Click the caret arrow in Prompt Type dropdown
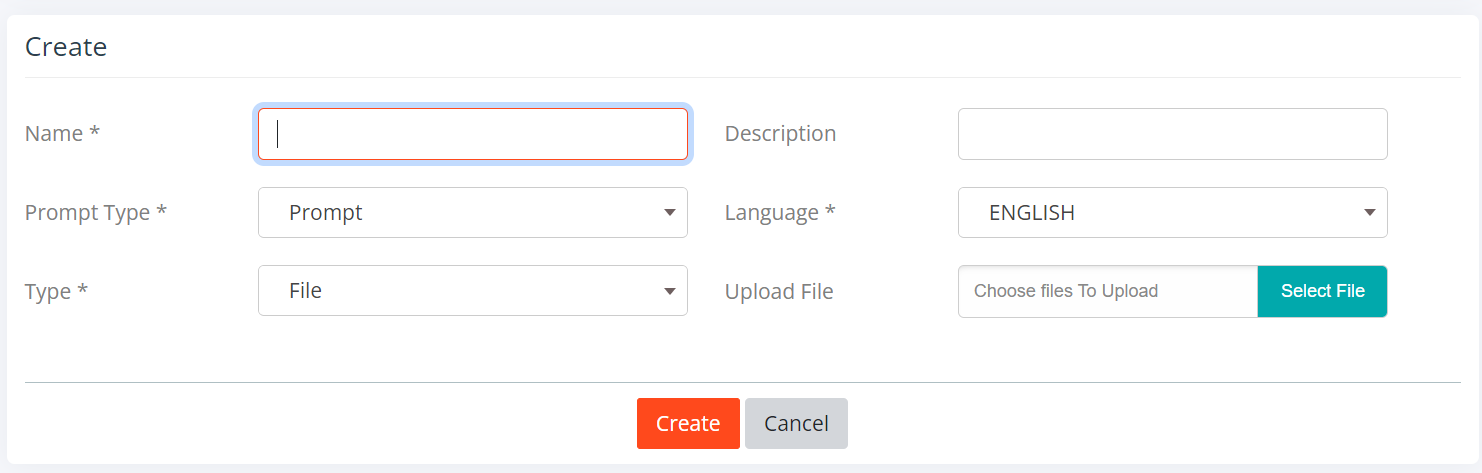The height and width of the screenshot is (473, 1482). pyautogui.click(x=669, y=212)
